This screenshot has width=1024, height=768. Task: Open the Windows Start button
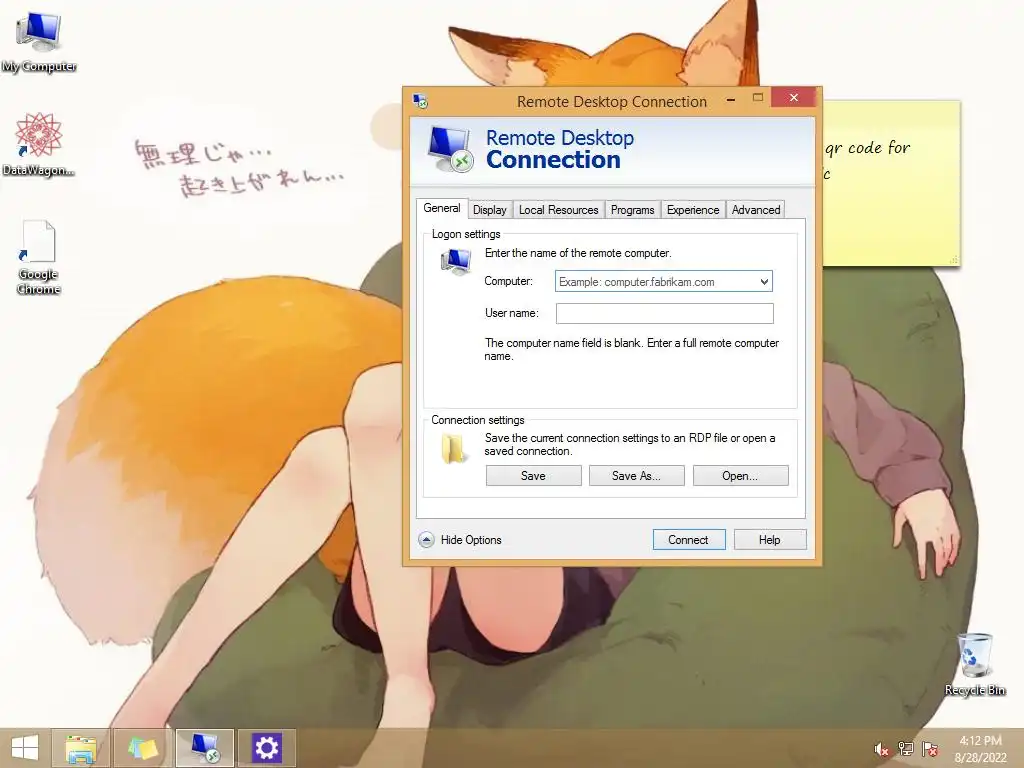tap(25, 748)
